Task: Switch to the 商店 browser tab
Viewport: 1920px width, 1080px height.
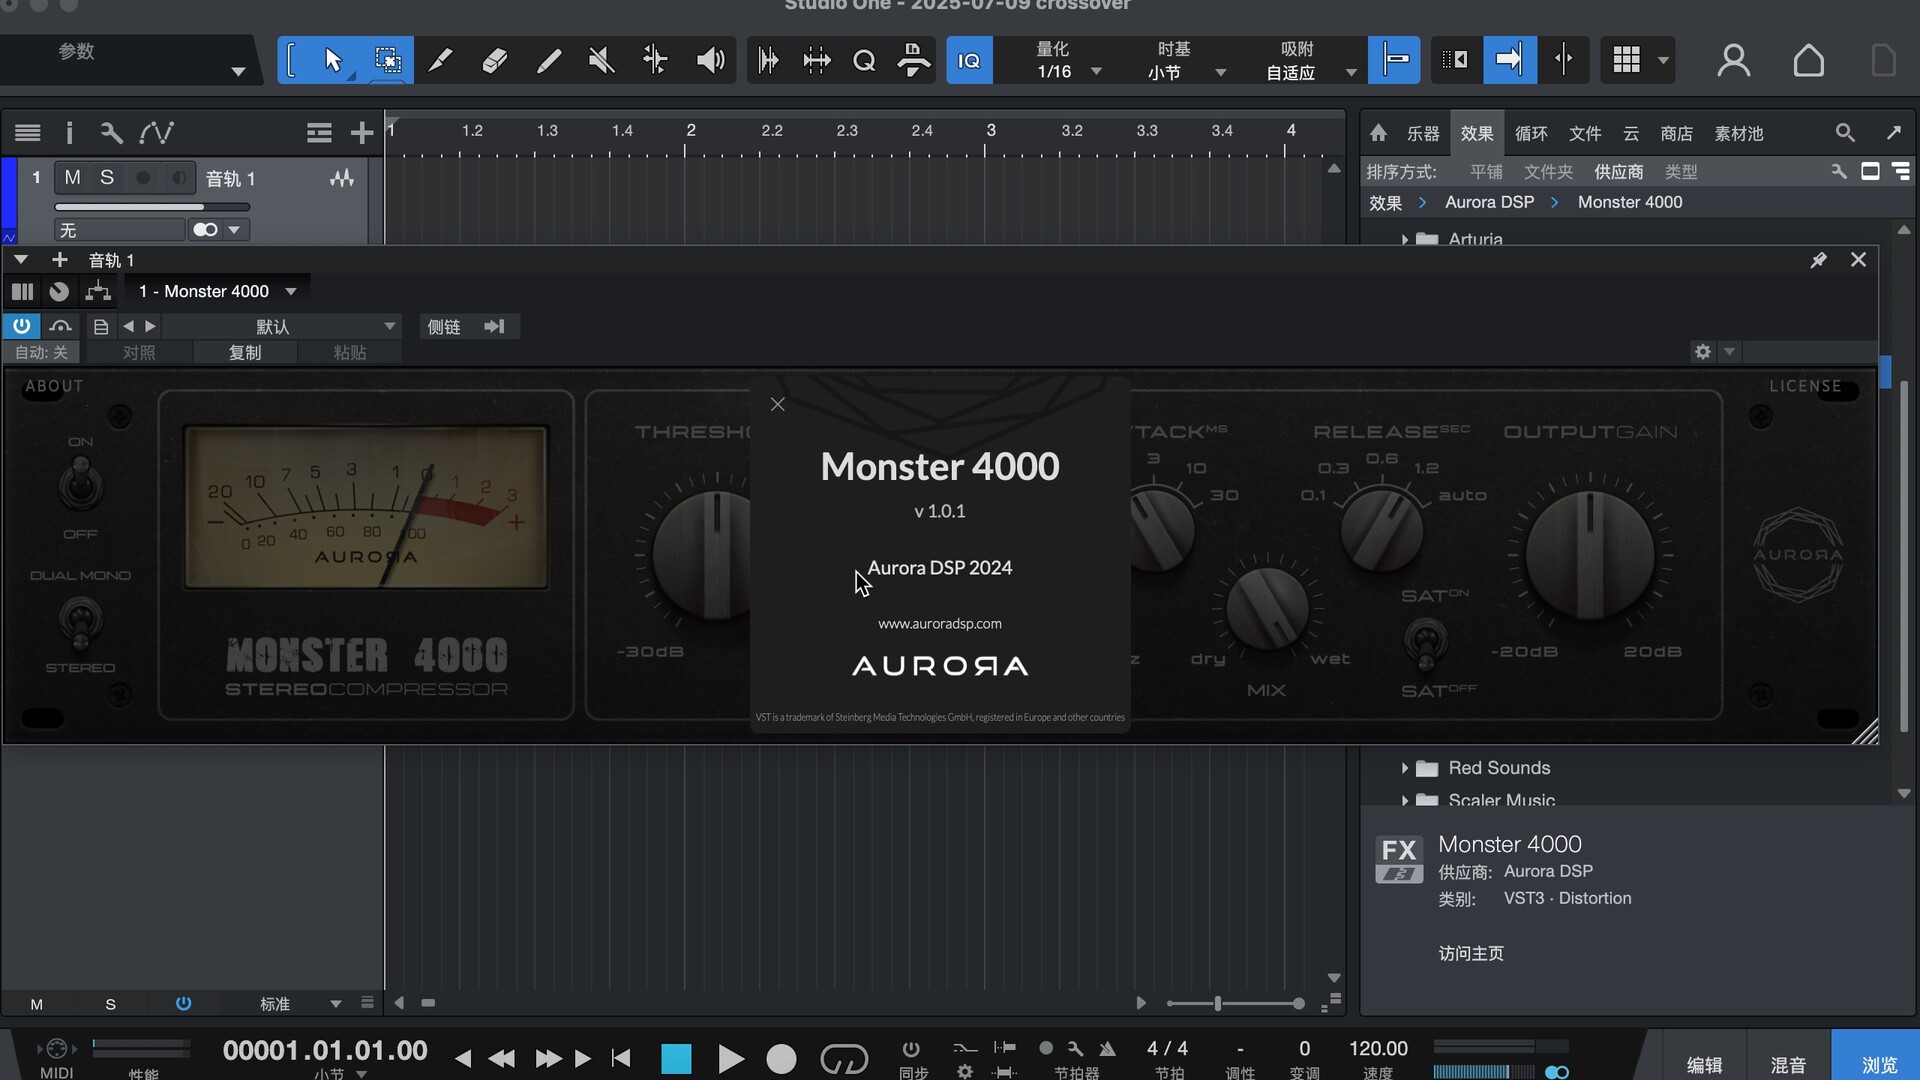Action: tap(1676, 133)
